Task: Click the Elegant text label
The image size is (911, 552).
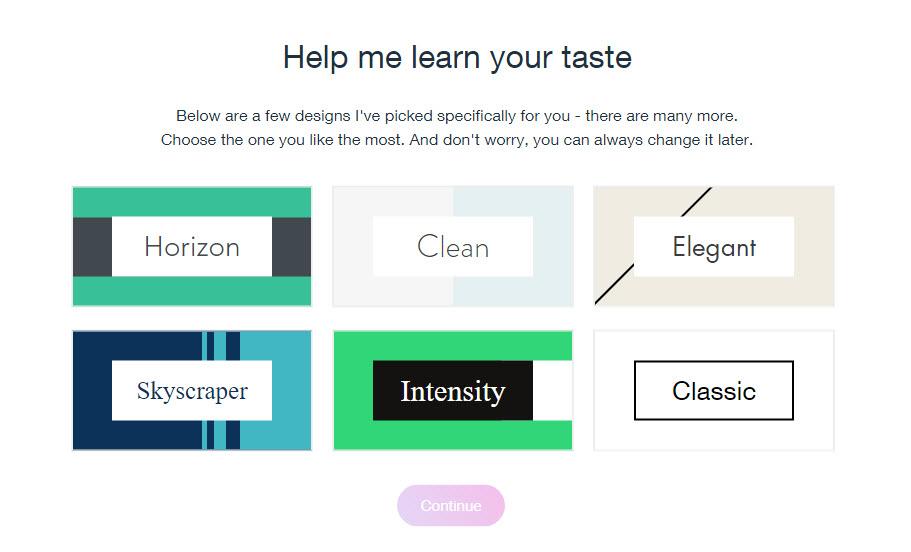Action: (714, 247)
